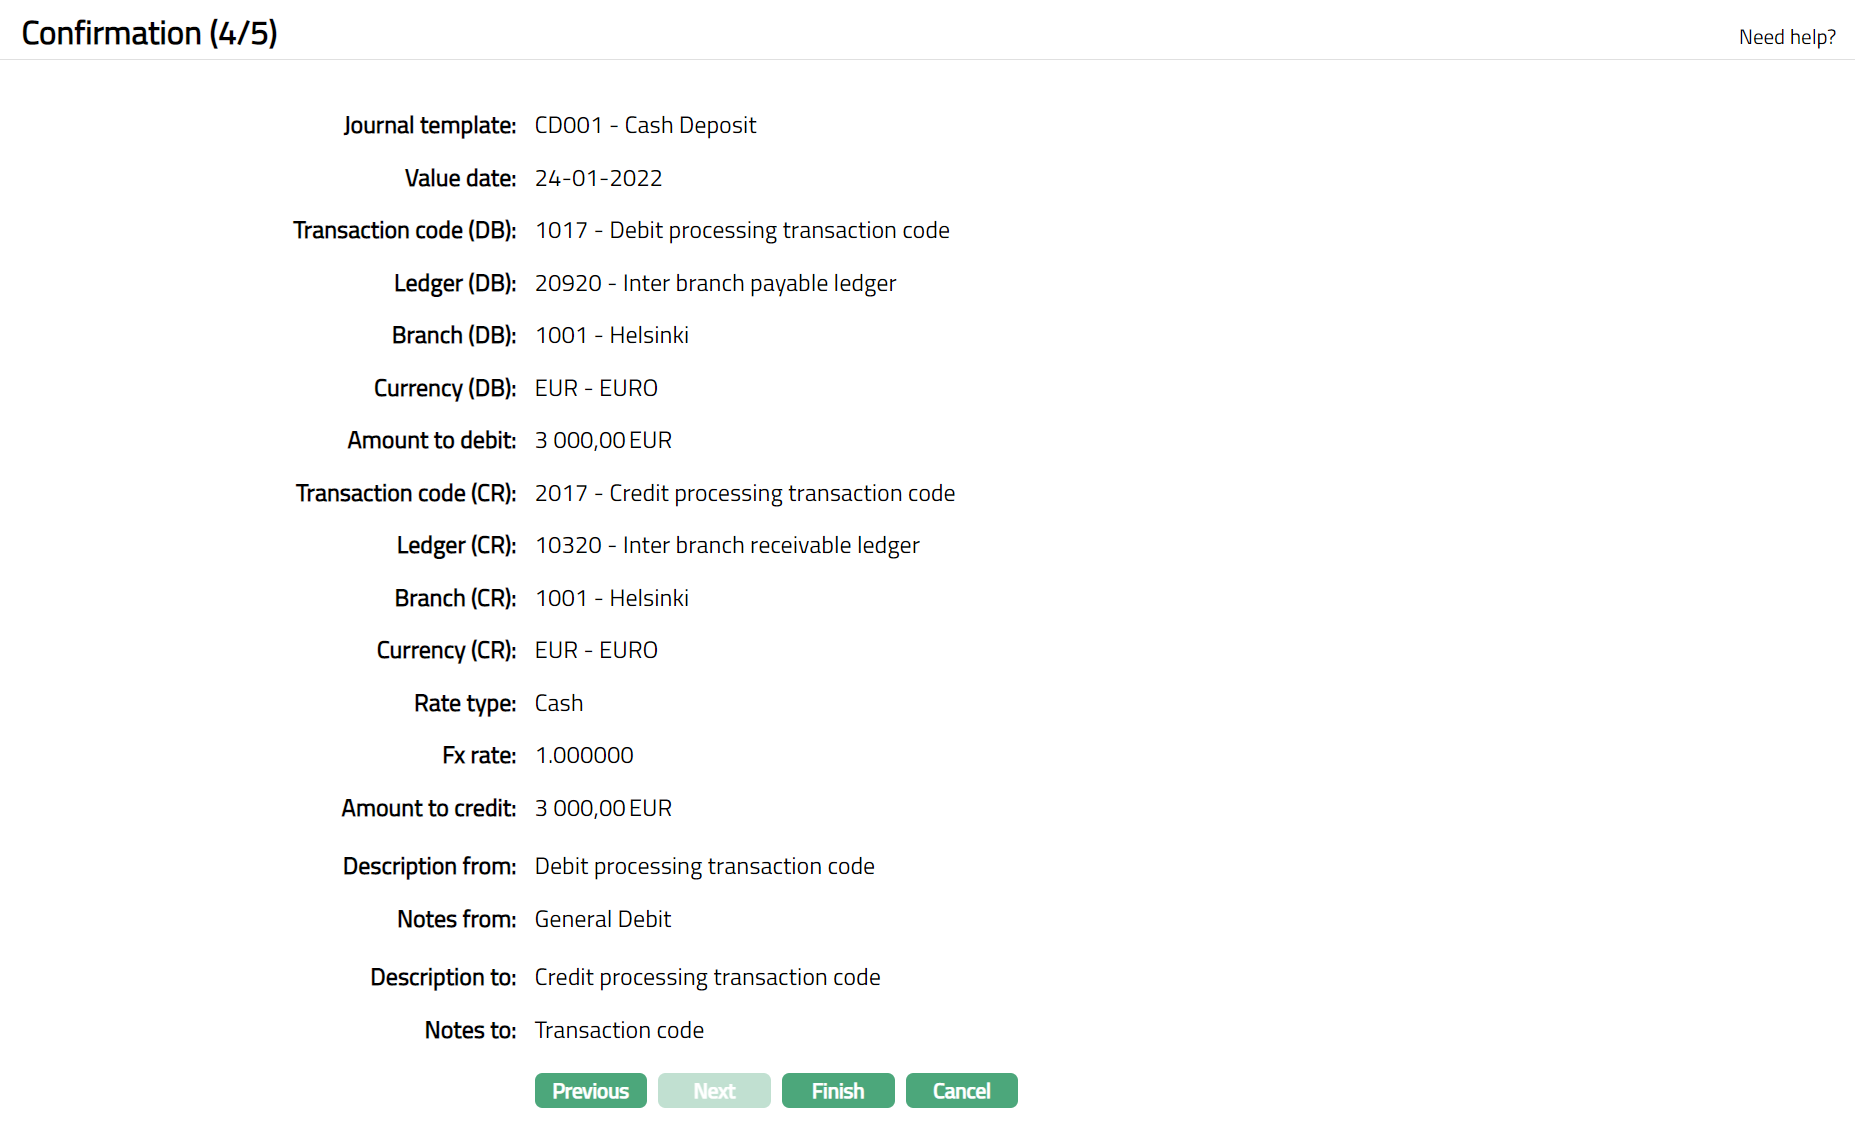1855x1143 pixels.
Task: Click 10320 Inter branch receivable ledger text
Action: 727,545
